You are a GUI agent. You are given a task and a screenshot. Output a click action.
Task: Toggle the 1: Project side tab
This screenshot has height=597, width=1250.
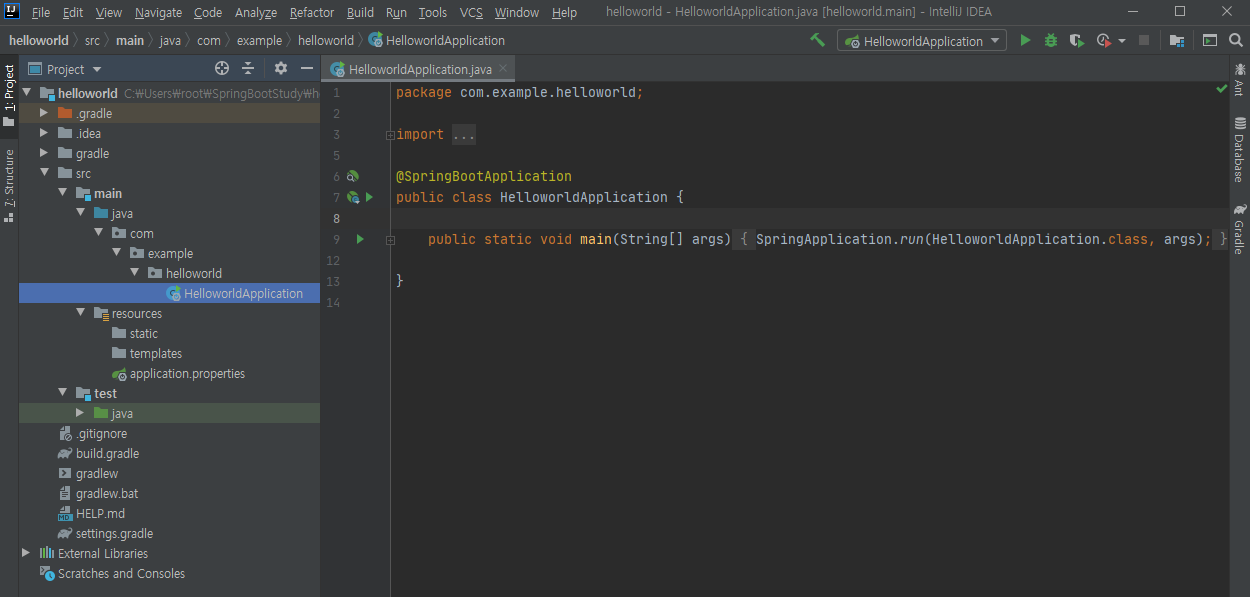pos(9,95)
